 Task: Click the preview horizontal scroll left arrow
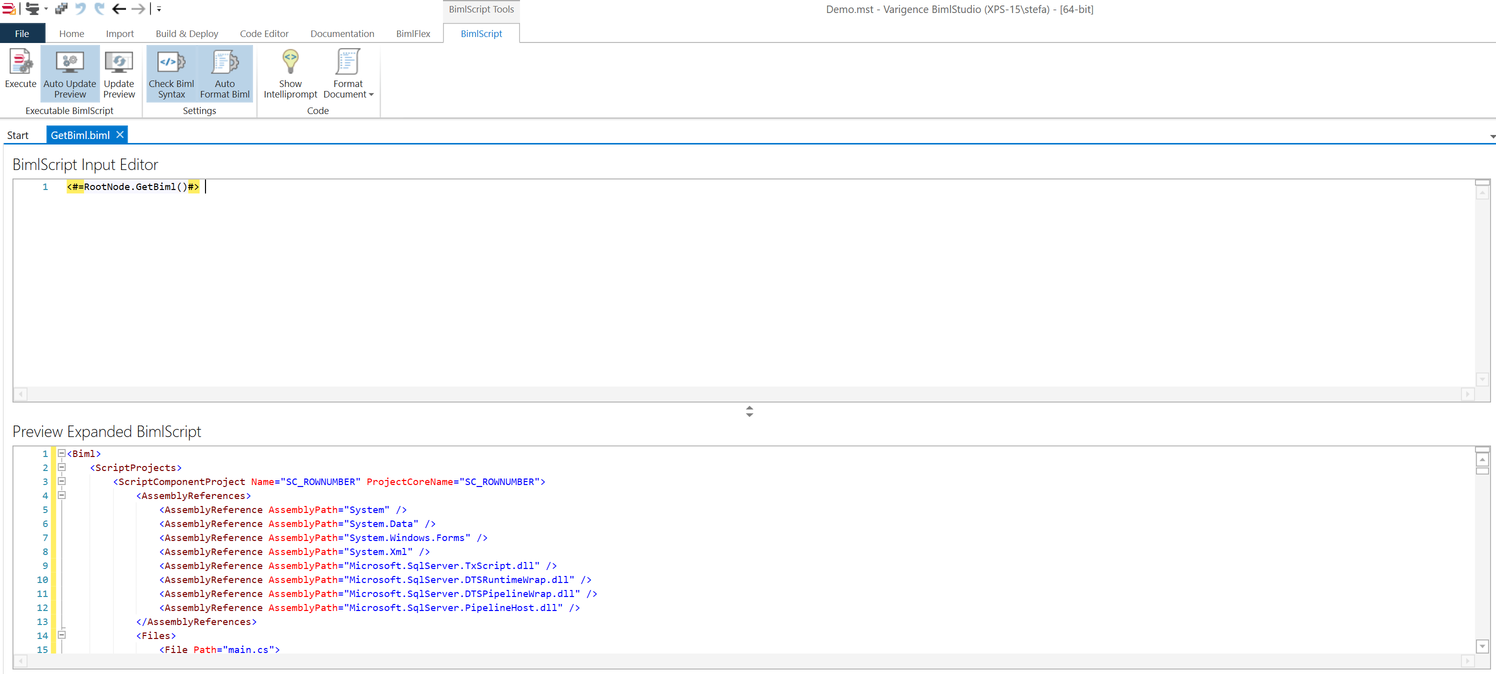[x=20, y=661]
